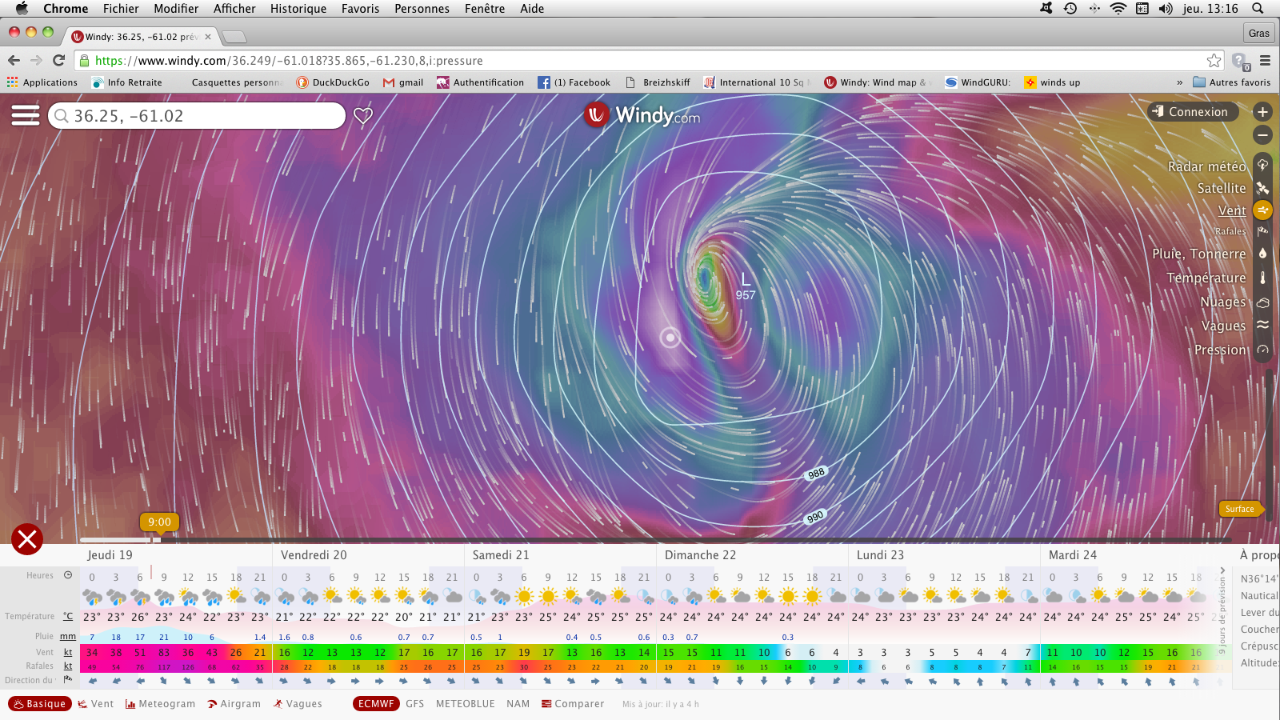Open the Windy hamburger menu
This screenshot has height=720, width=1280.
25,115
